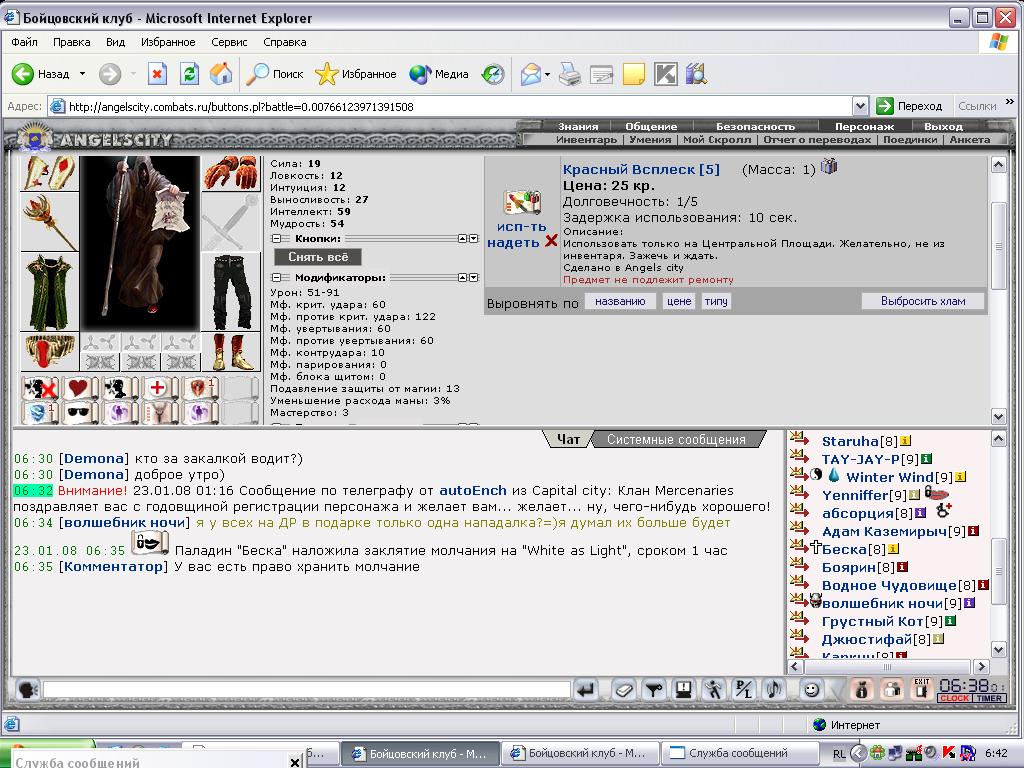The image size is (1024, 768).
Task: Toggle the TIMER mode button
Action: point(989,698)
